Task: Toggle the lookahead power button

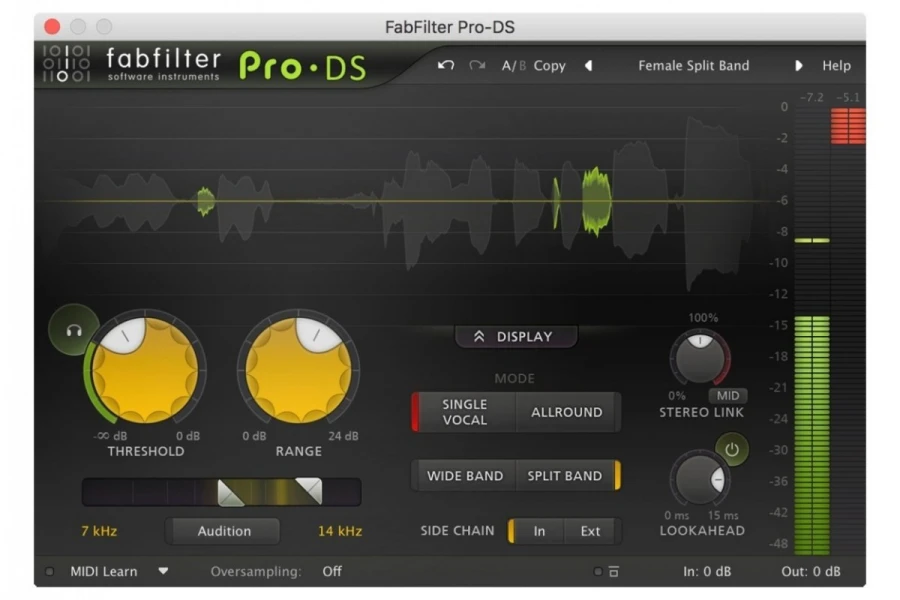Action: click(x=732, y=450)
